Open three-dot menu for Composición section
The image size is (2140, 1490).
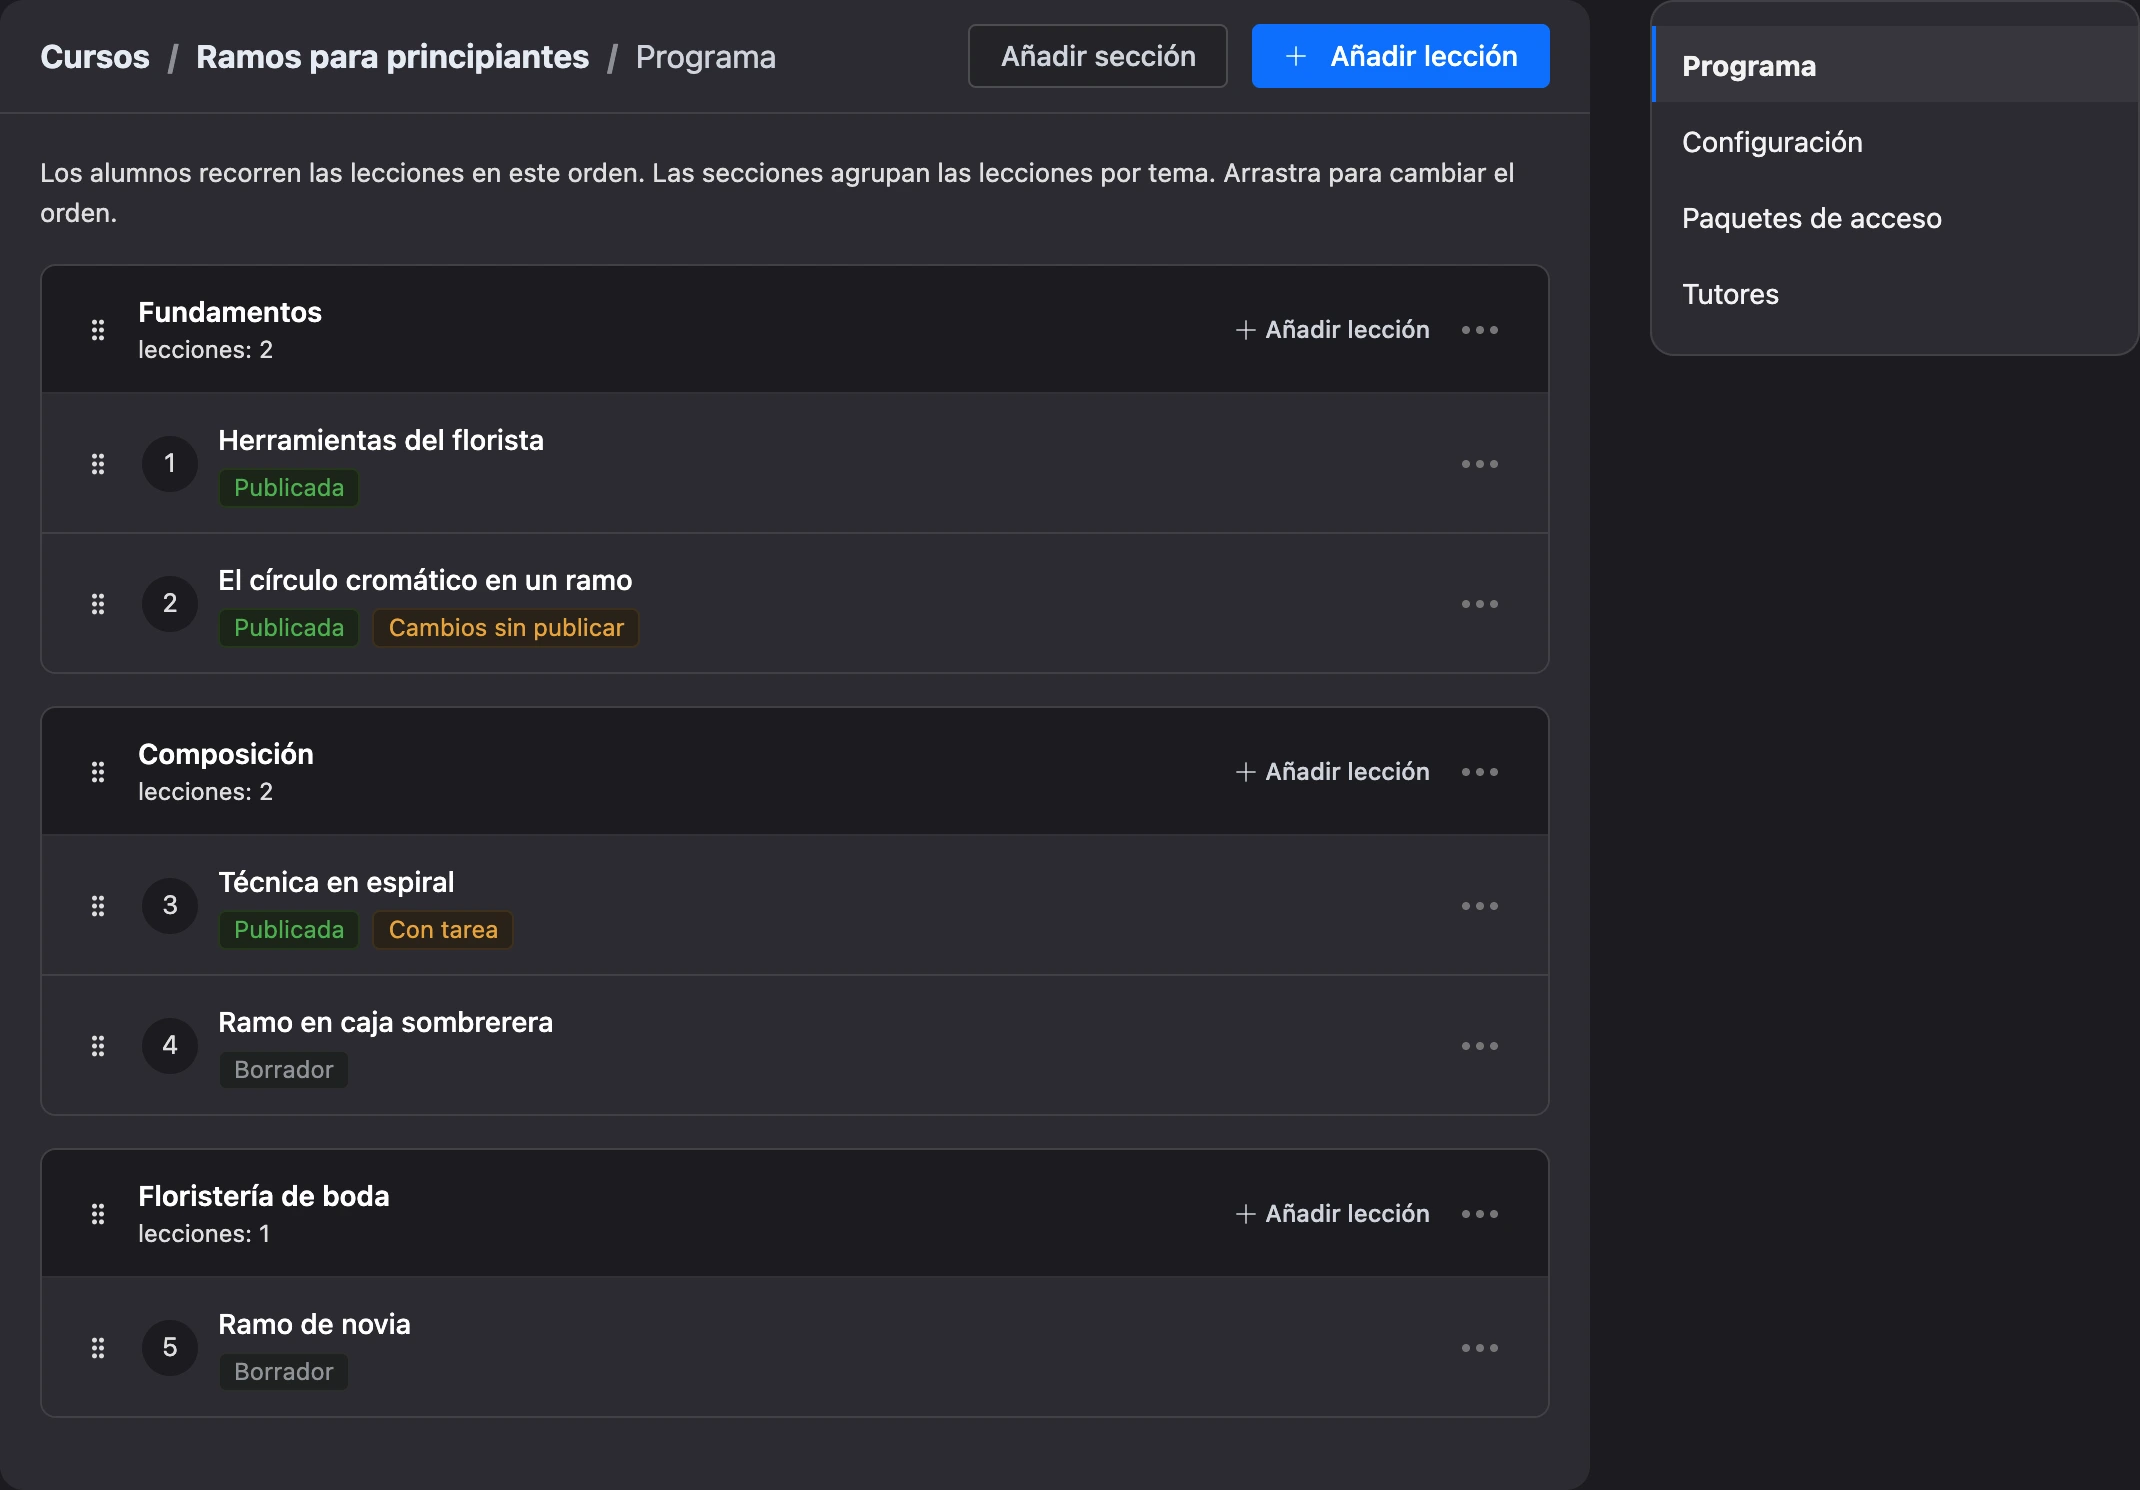1480,772
